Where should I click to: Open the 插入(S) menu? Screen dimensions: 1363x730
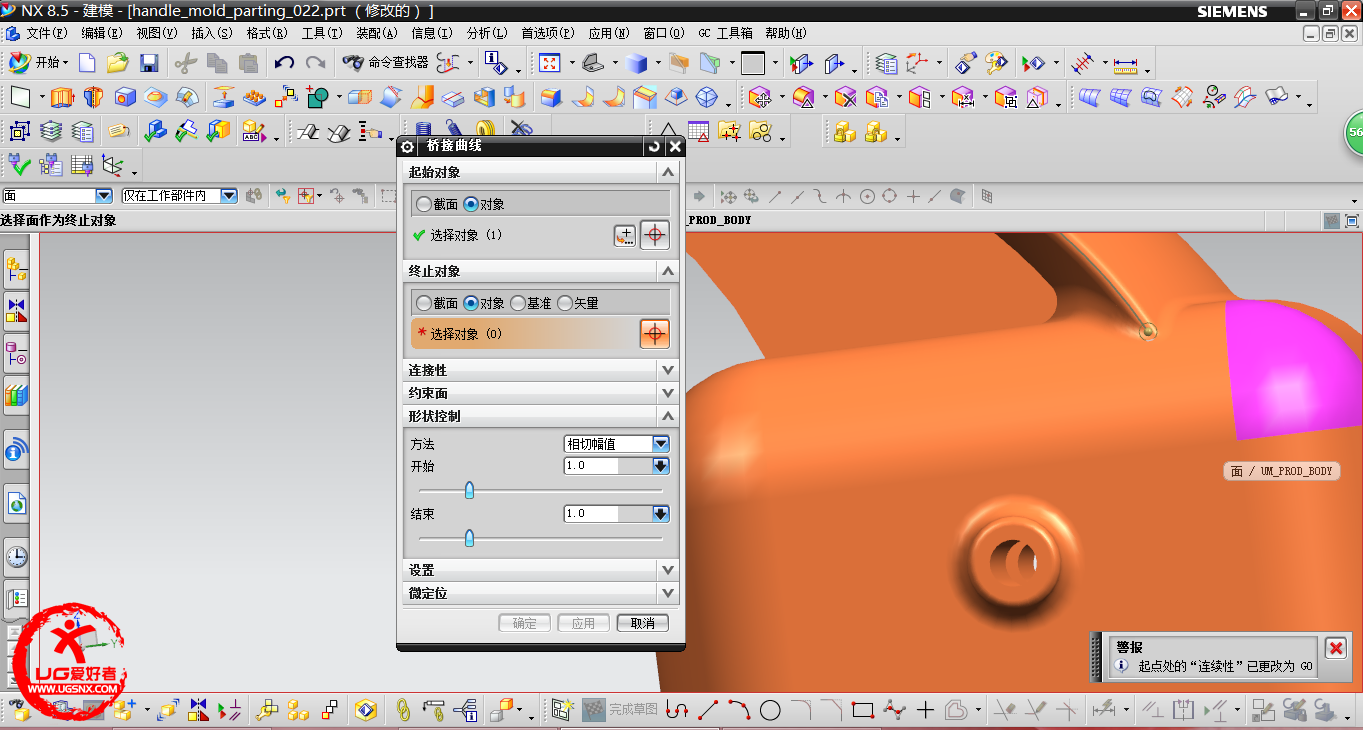click(x=212, y=33)
